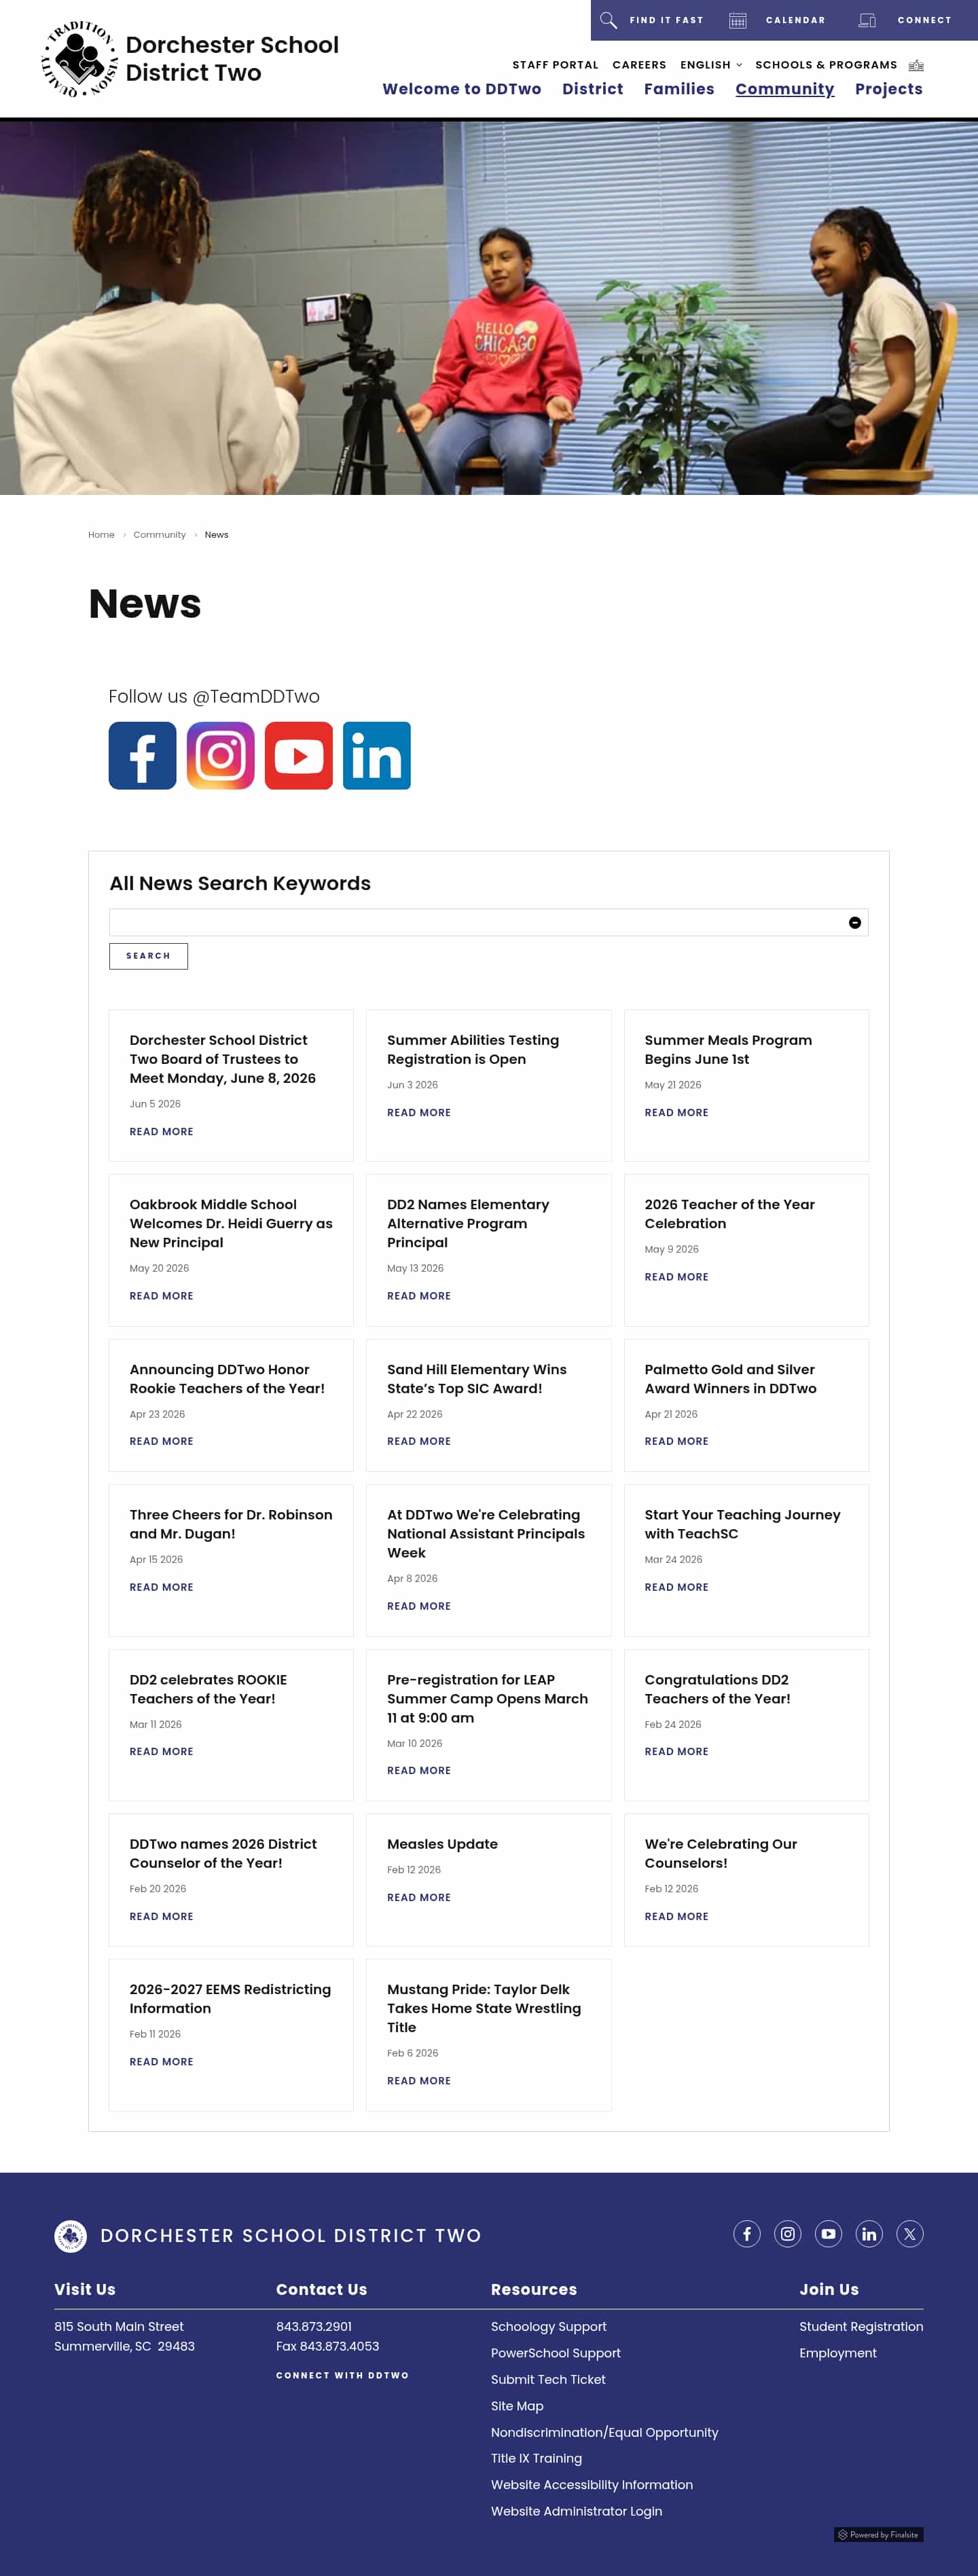Click the footer YouTube circle icon
The height and width of the screenshot is (2576, 978).
[828, 2234]
